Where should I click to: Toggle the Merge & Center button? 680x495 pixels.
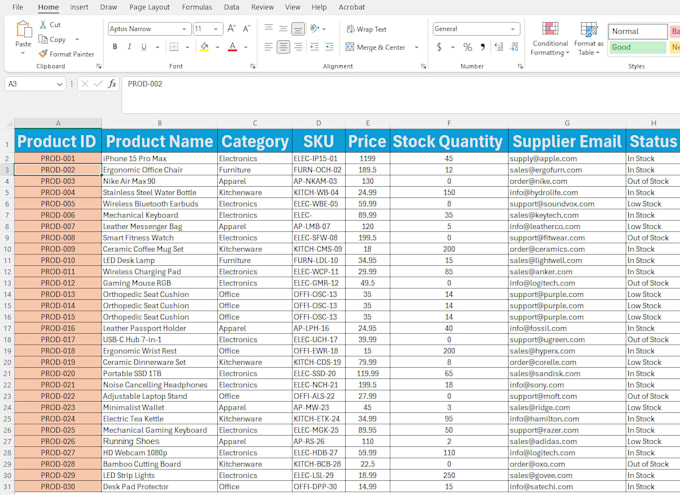click(376, 47)
